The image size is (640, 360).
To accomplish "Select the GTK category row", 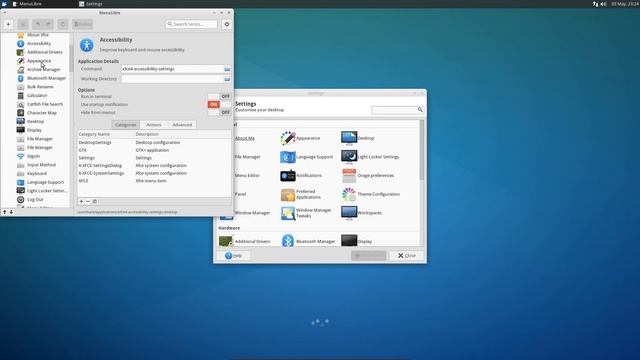I will click(154, 150).
